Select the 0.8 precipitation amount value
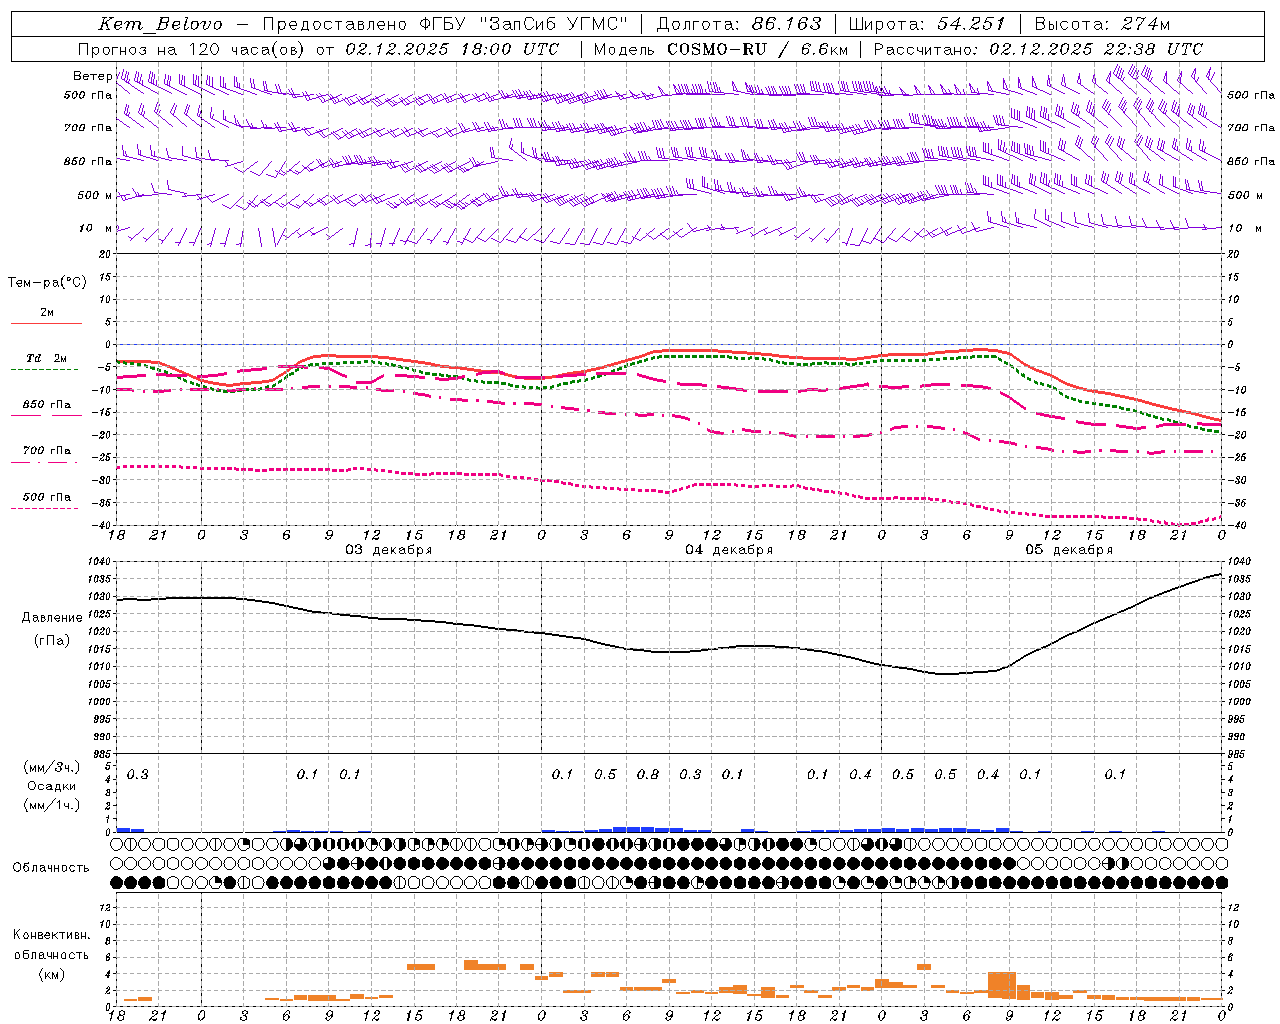 648,774
